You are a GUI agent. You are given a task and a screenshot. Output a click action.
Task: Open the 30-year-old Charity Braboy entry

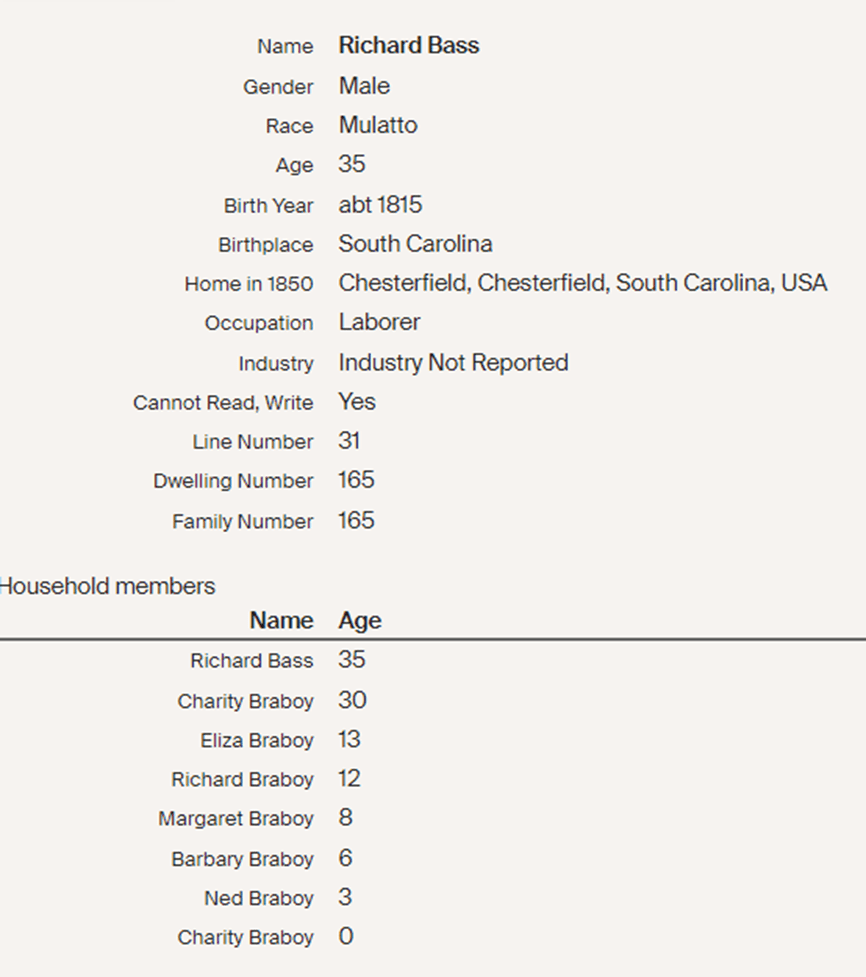[245, 701]
